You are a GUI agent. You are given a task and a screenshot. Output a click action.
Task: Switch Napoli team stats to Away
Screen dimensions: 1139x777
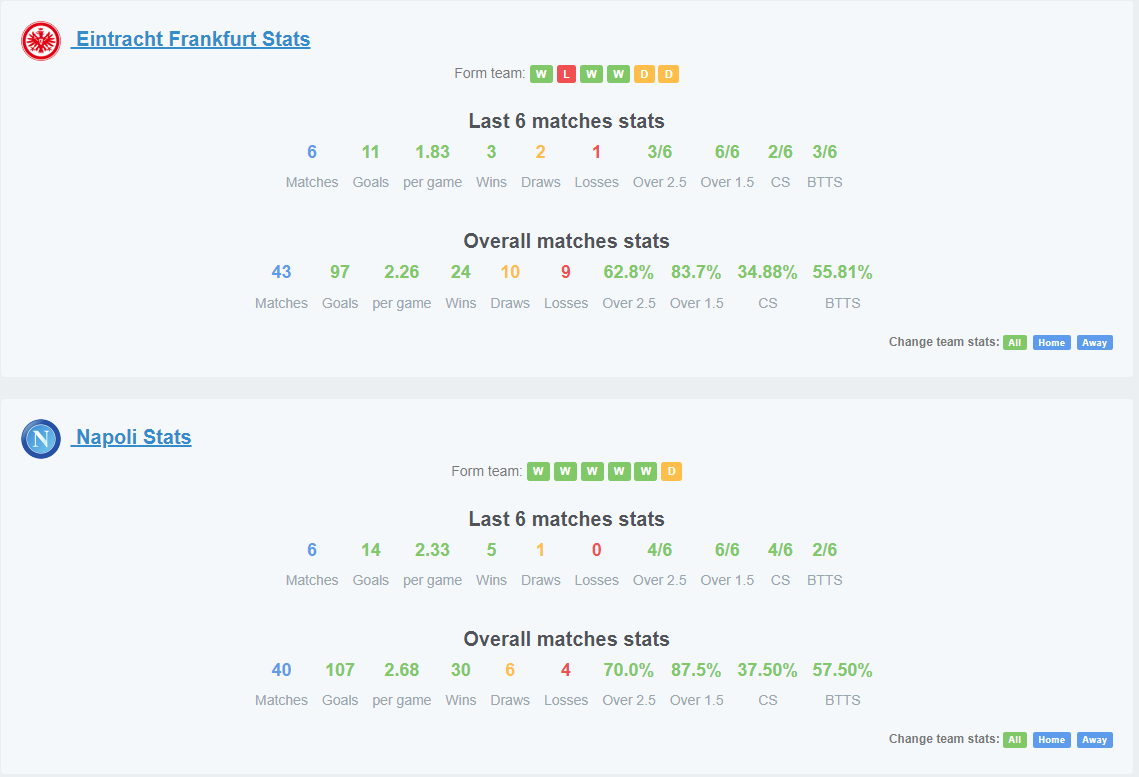point(1095,740)
